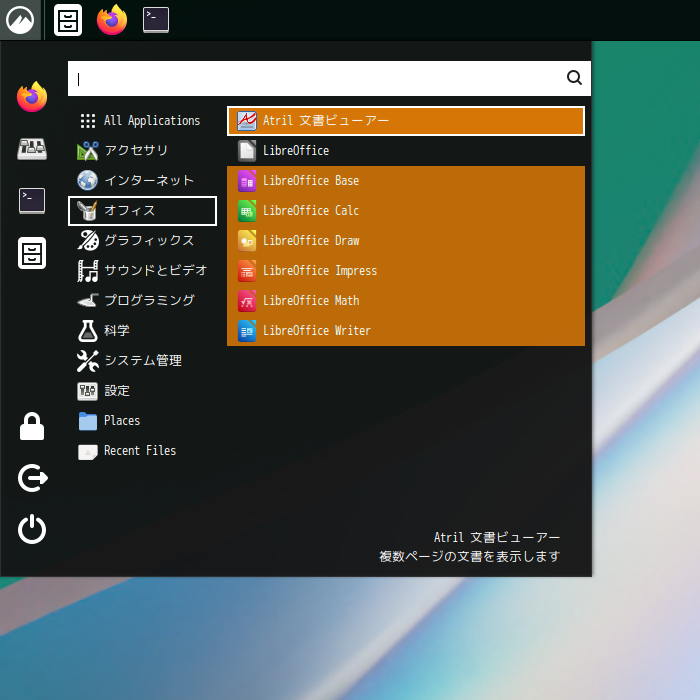The image size is (700, 700).
Task: Click the log out icon
Action: point(32,479)
